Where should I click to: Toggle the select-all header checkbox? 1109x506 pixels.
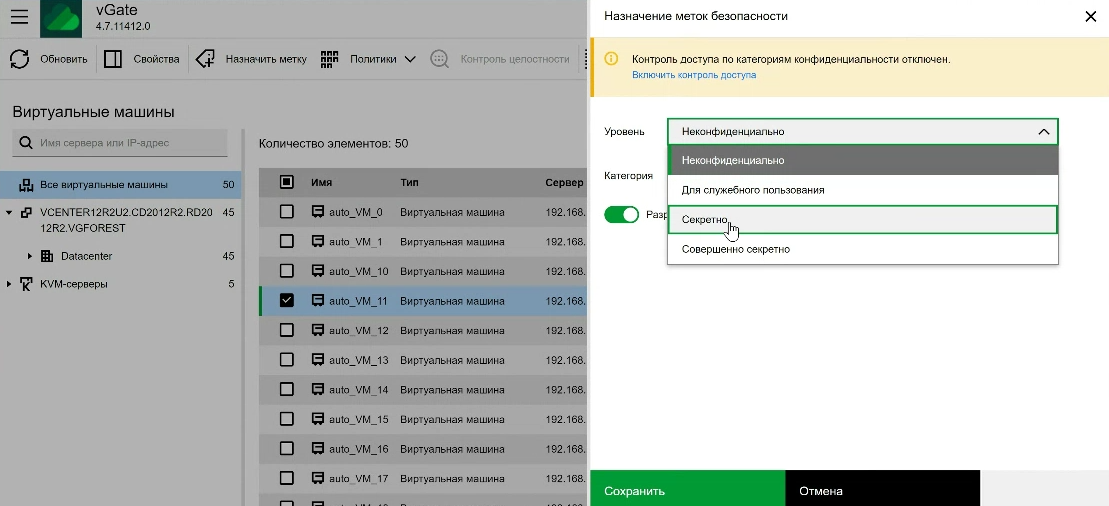287,183
